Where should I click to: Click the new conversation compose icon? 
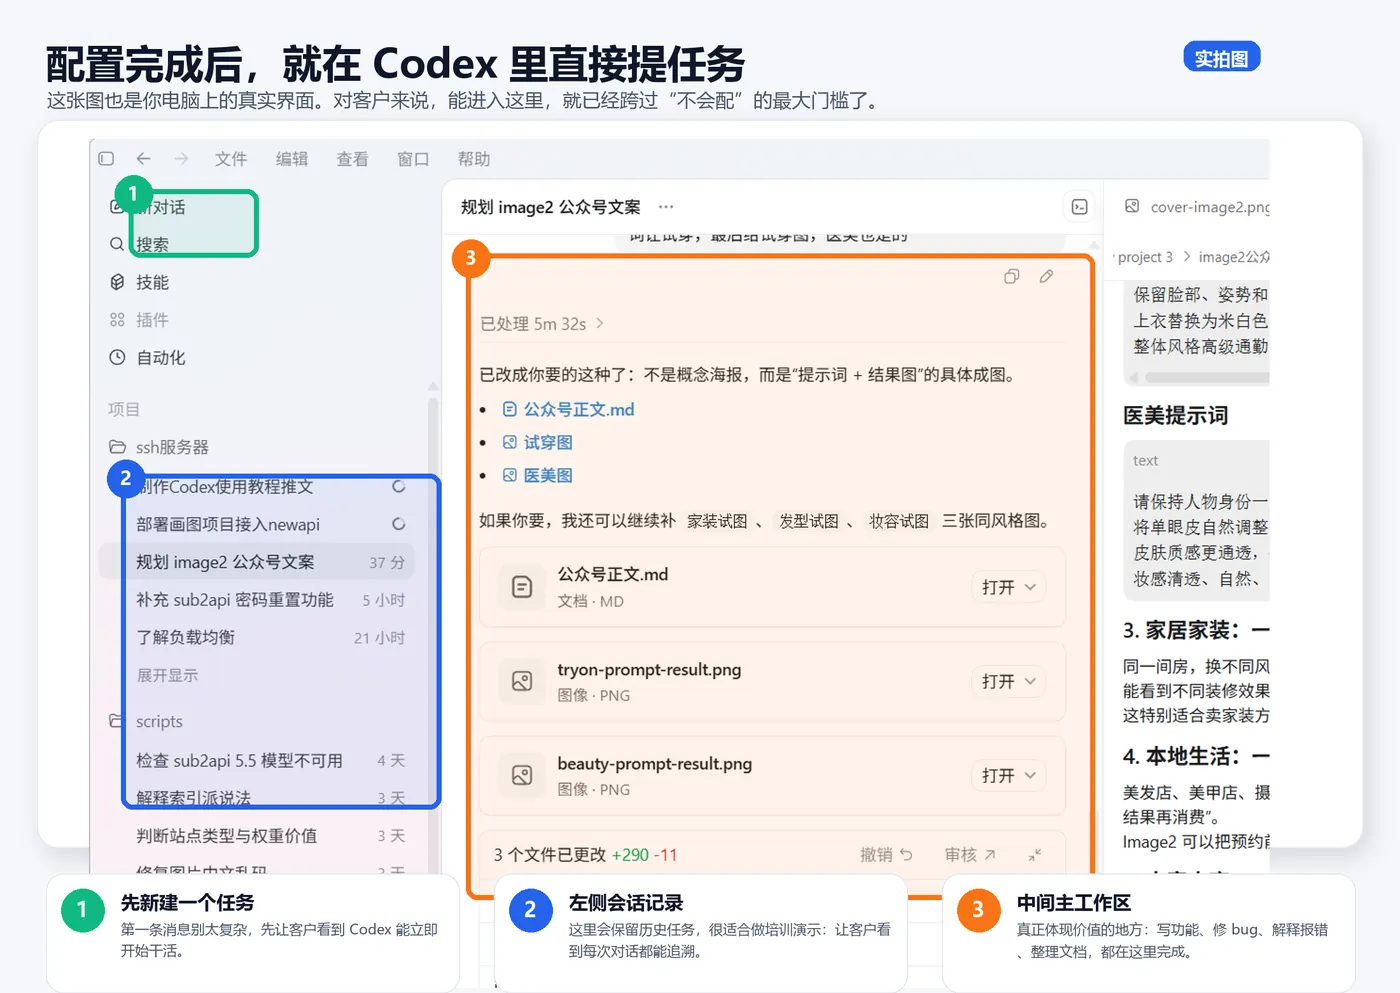pos(117,207)
